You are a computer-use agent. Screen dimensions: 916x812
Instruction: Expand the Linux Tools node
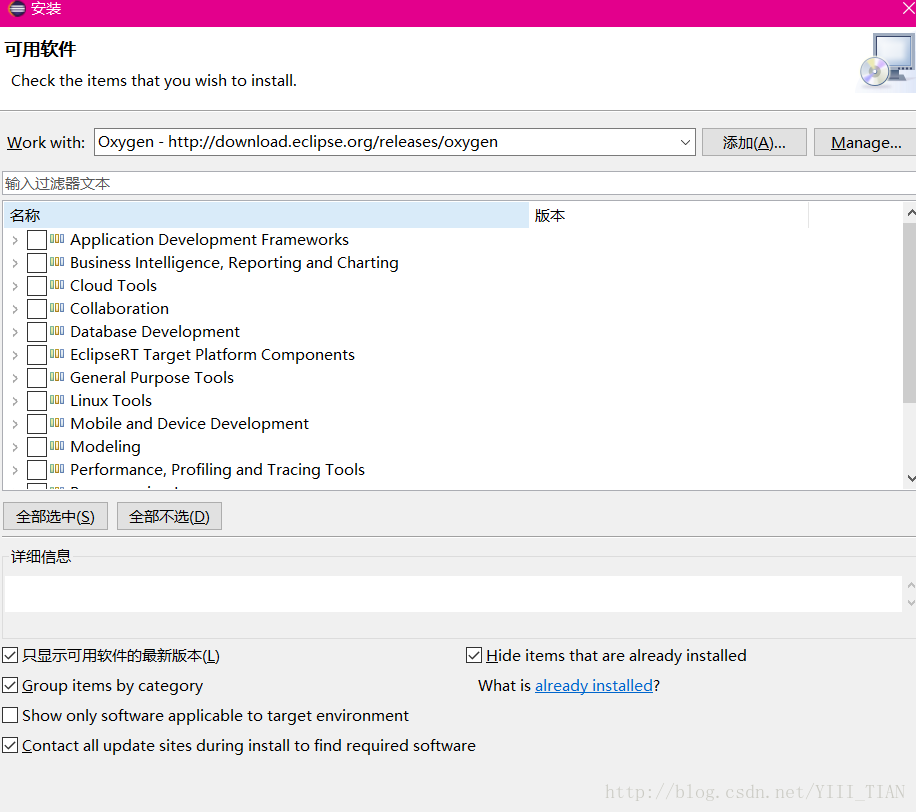click(x=15, y=401)
